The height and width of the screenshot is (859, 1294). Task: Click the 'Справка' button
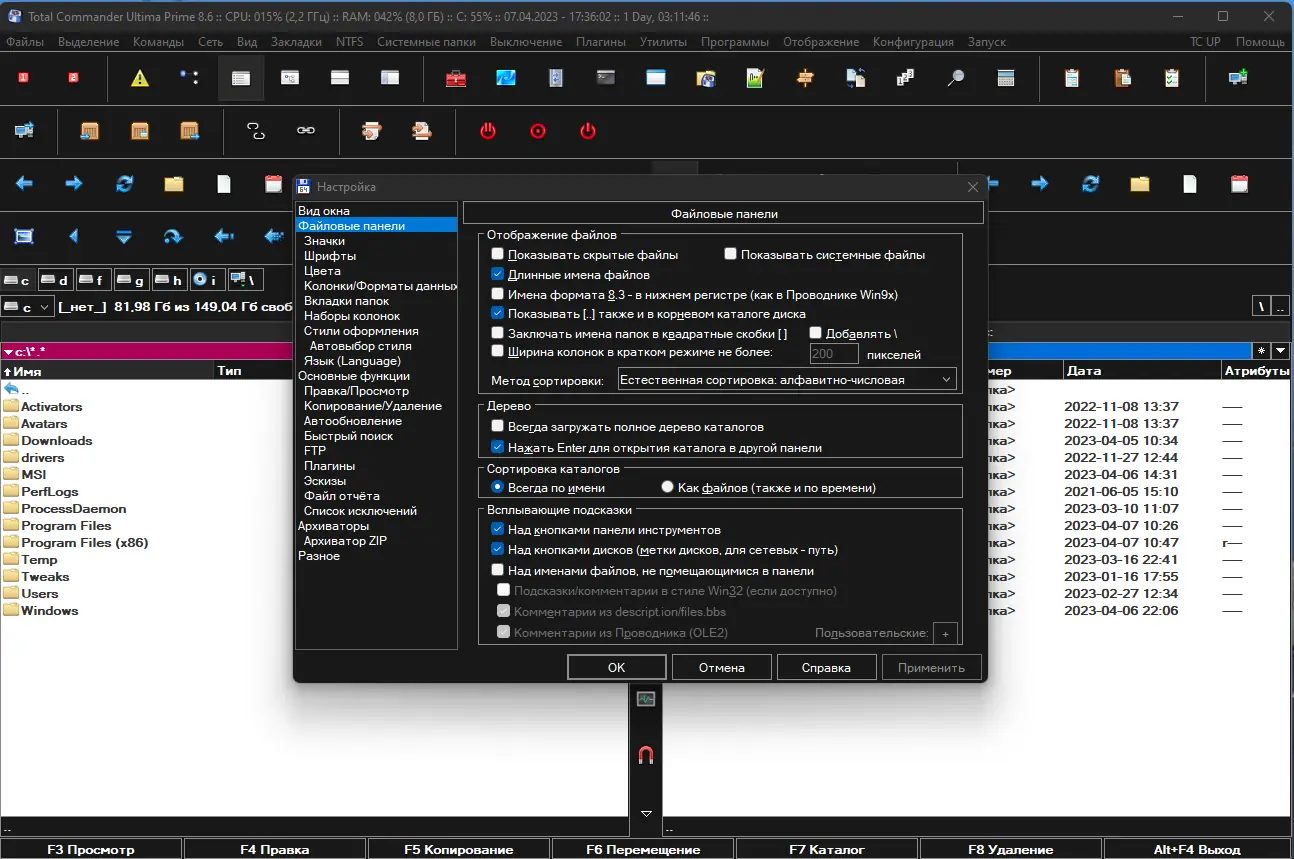click(x=827, y=668)
